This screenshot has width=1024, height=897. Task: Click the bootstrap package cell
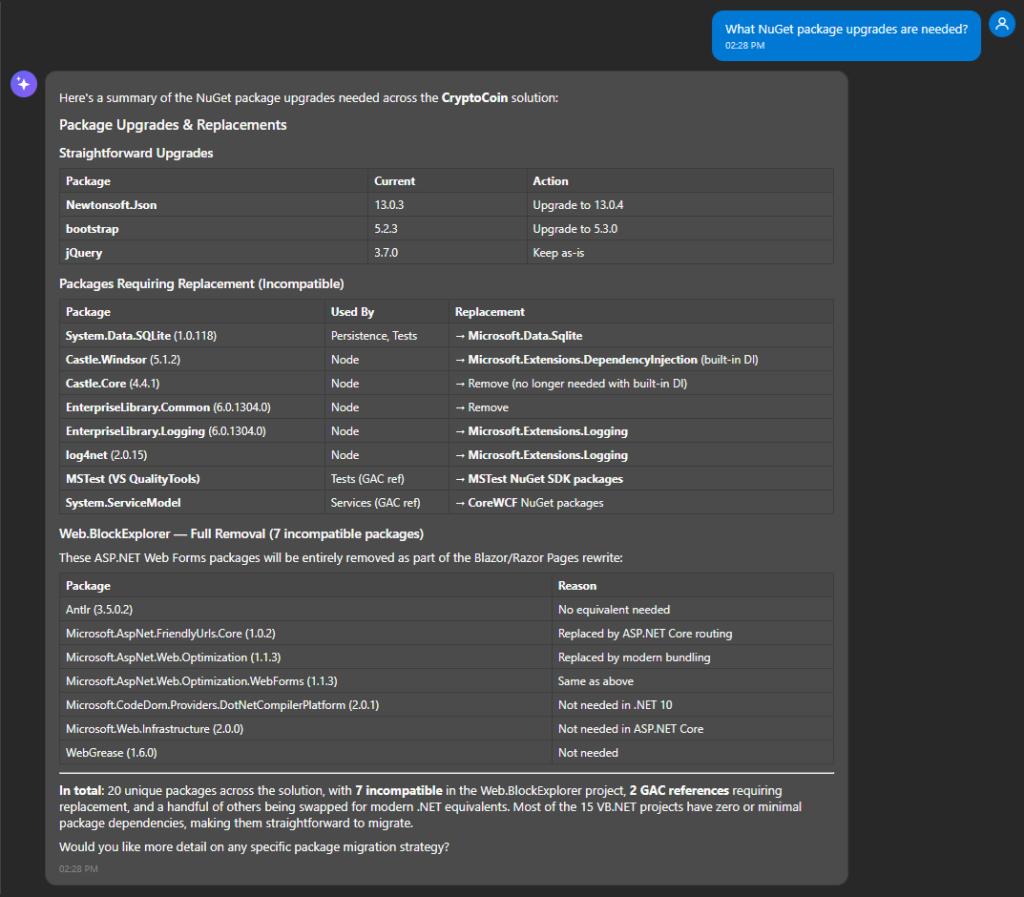pyautogui.click(x=214, y=229)
